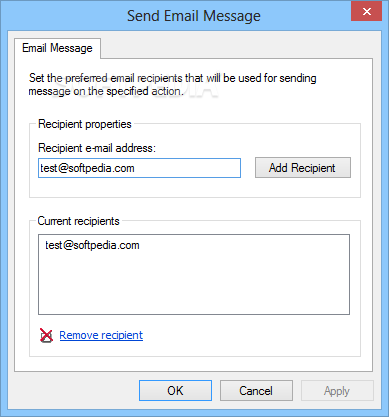Cancel the email message settings

point(256,391)
